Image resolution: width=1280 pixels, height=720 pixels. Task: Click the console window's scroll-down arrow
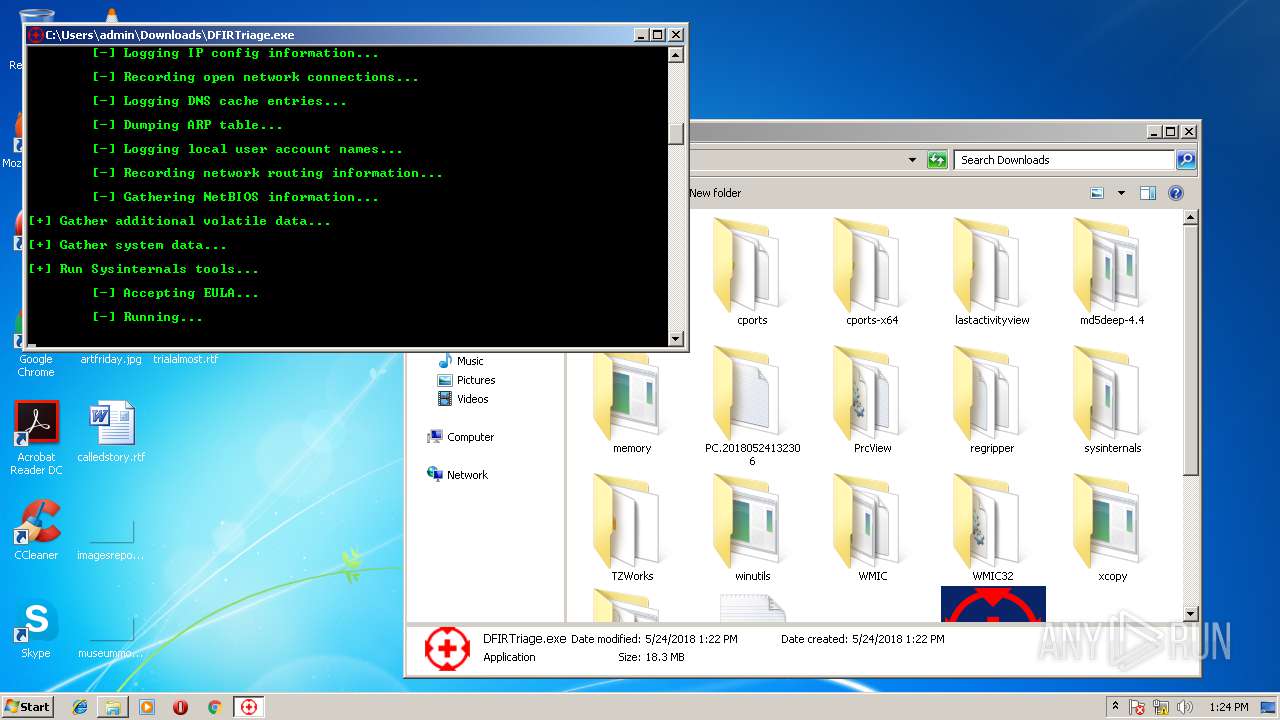coord(677,339)
